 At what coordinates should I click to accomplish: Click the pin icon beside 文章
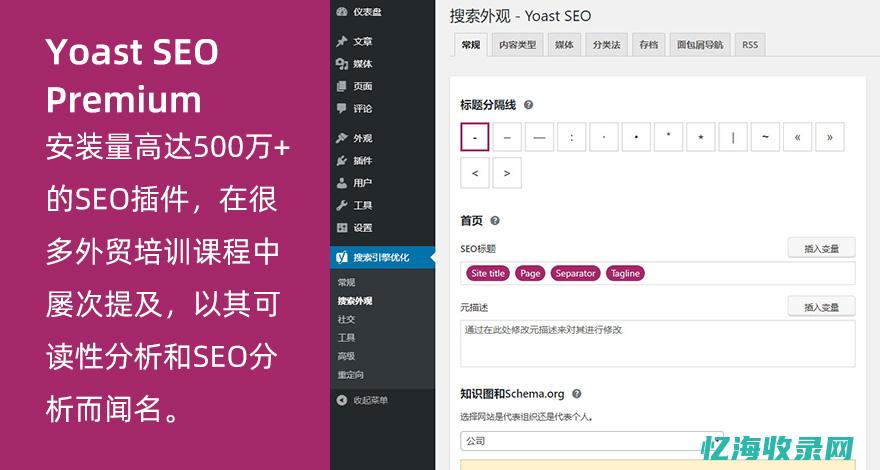click(342, 42)
